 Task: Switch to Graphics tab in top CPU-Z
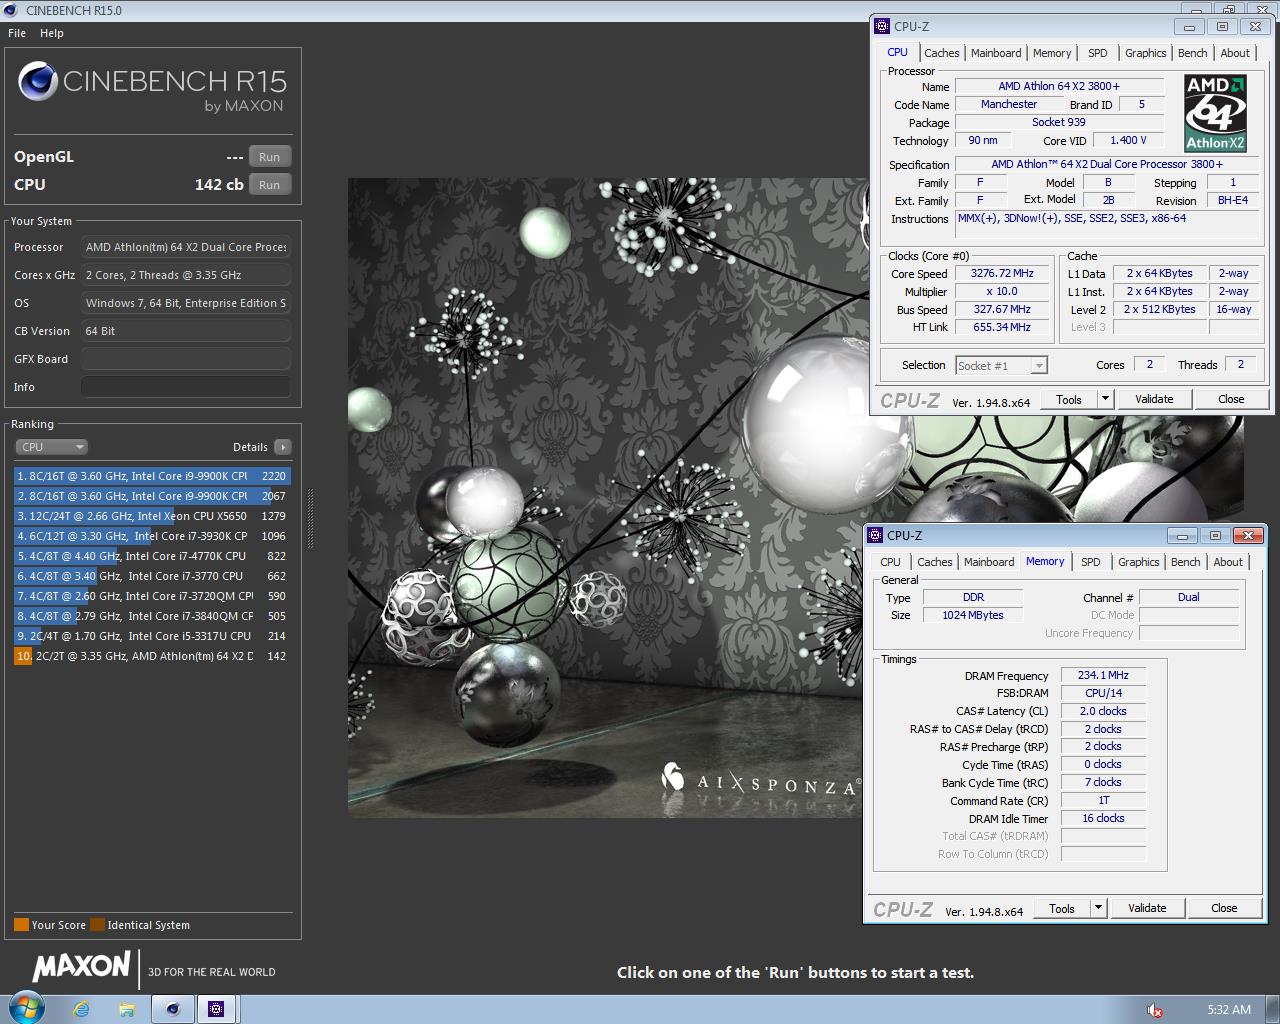pyautogui.click(x=1145, y=53)
